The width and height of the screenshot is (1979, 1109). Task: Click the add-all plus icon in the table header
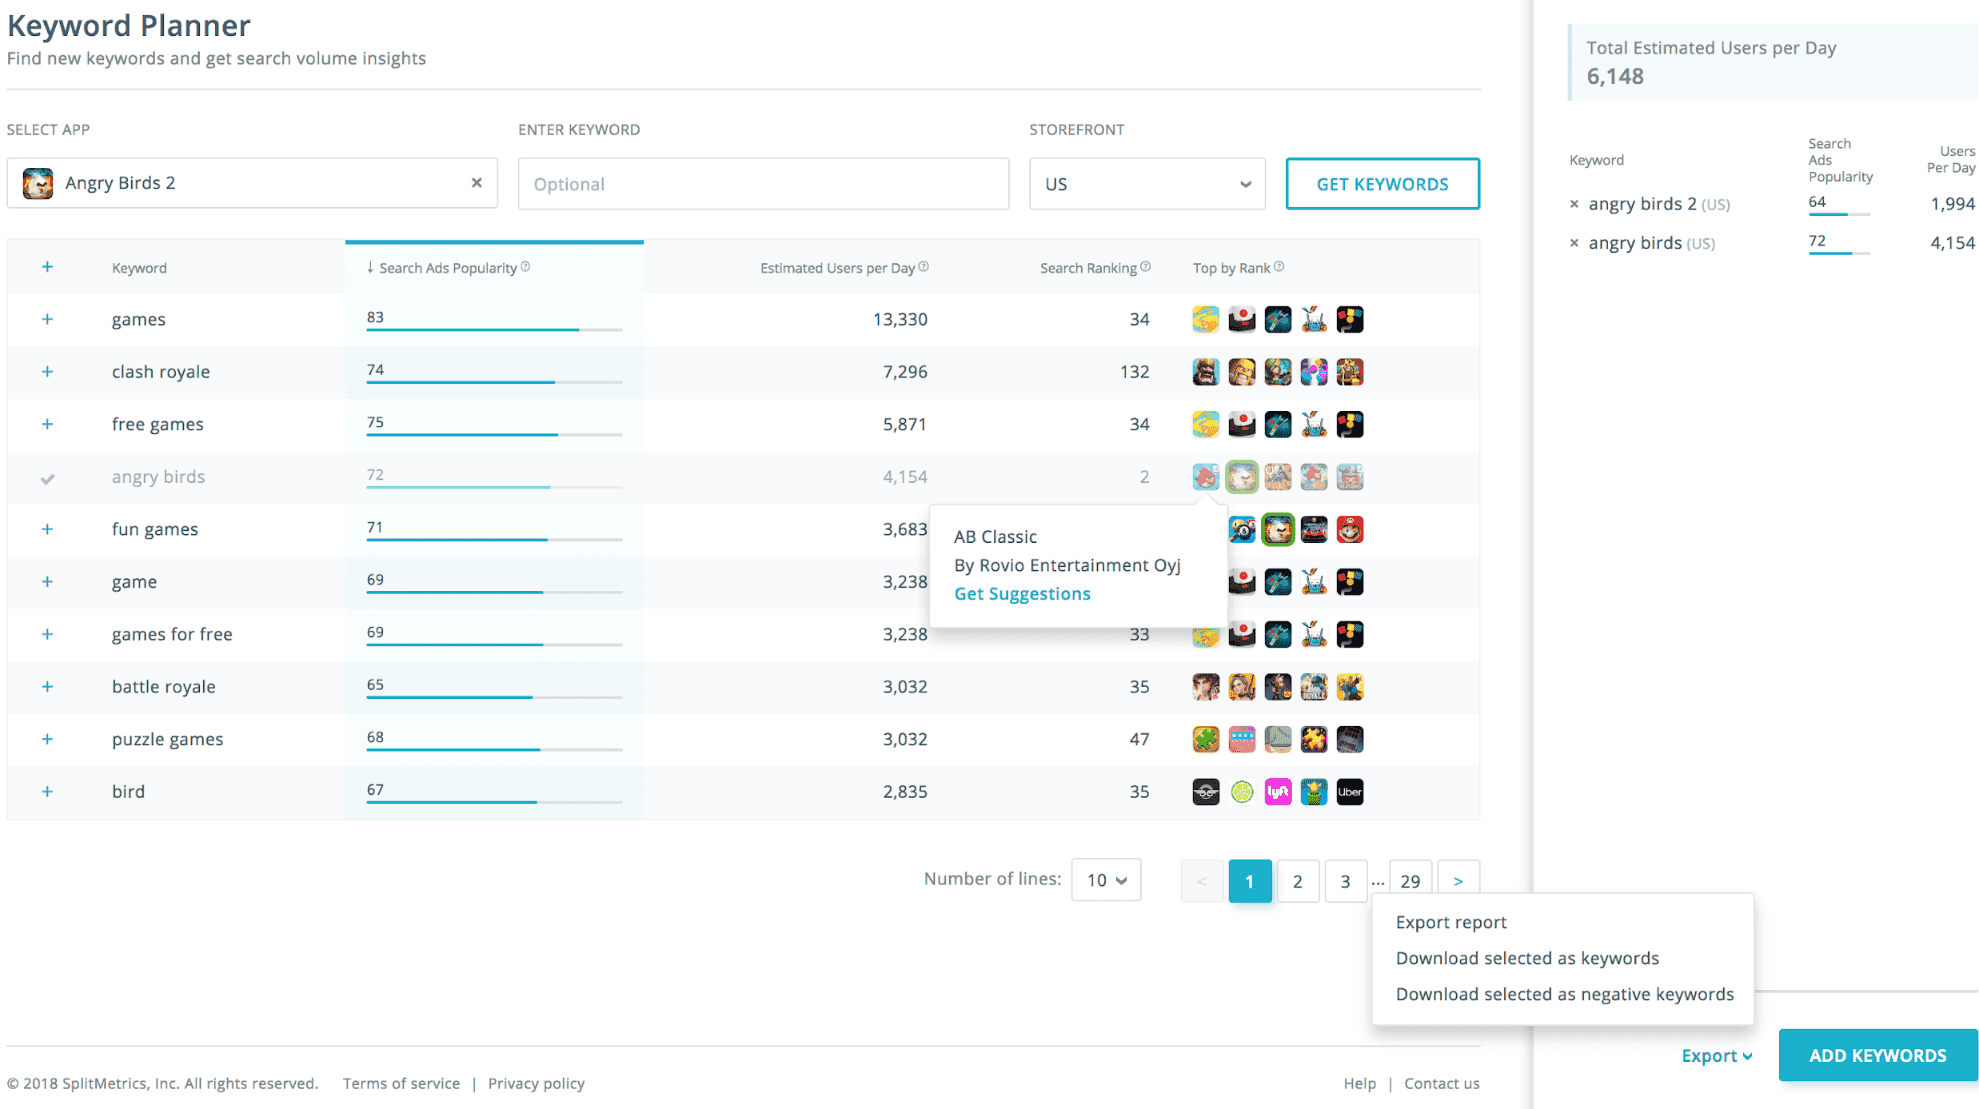coord(47,267)
